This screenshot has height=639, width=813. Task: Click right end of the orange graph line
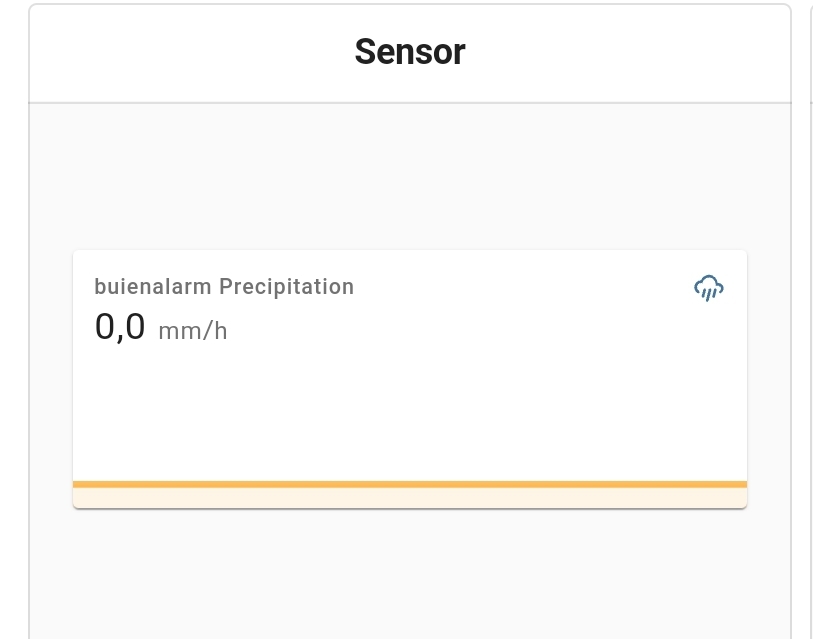tap(742, 484)
